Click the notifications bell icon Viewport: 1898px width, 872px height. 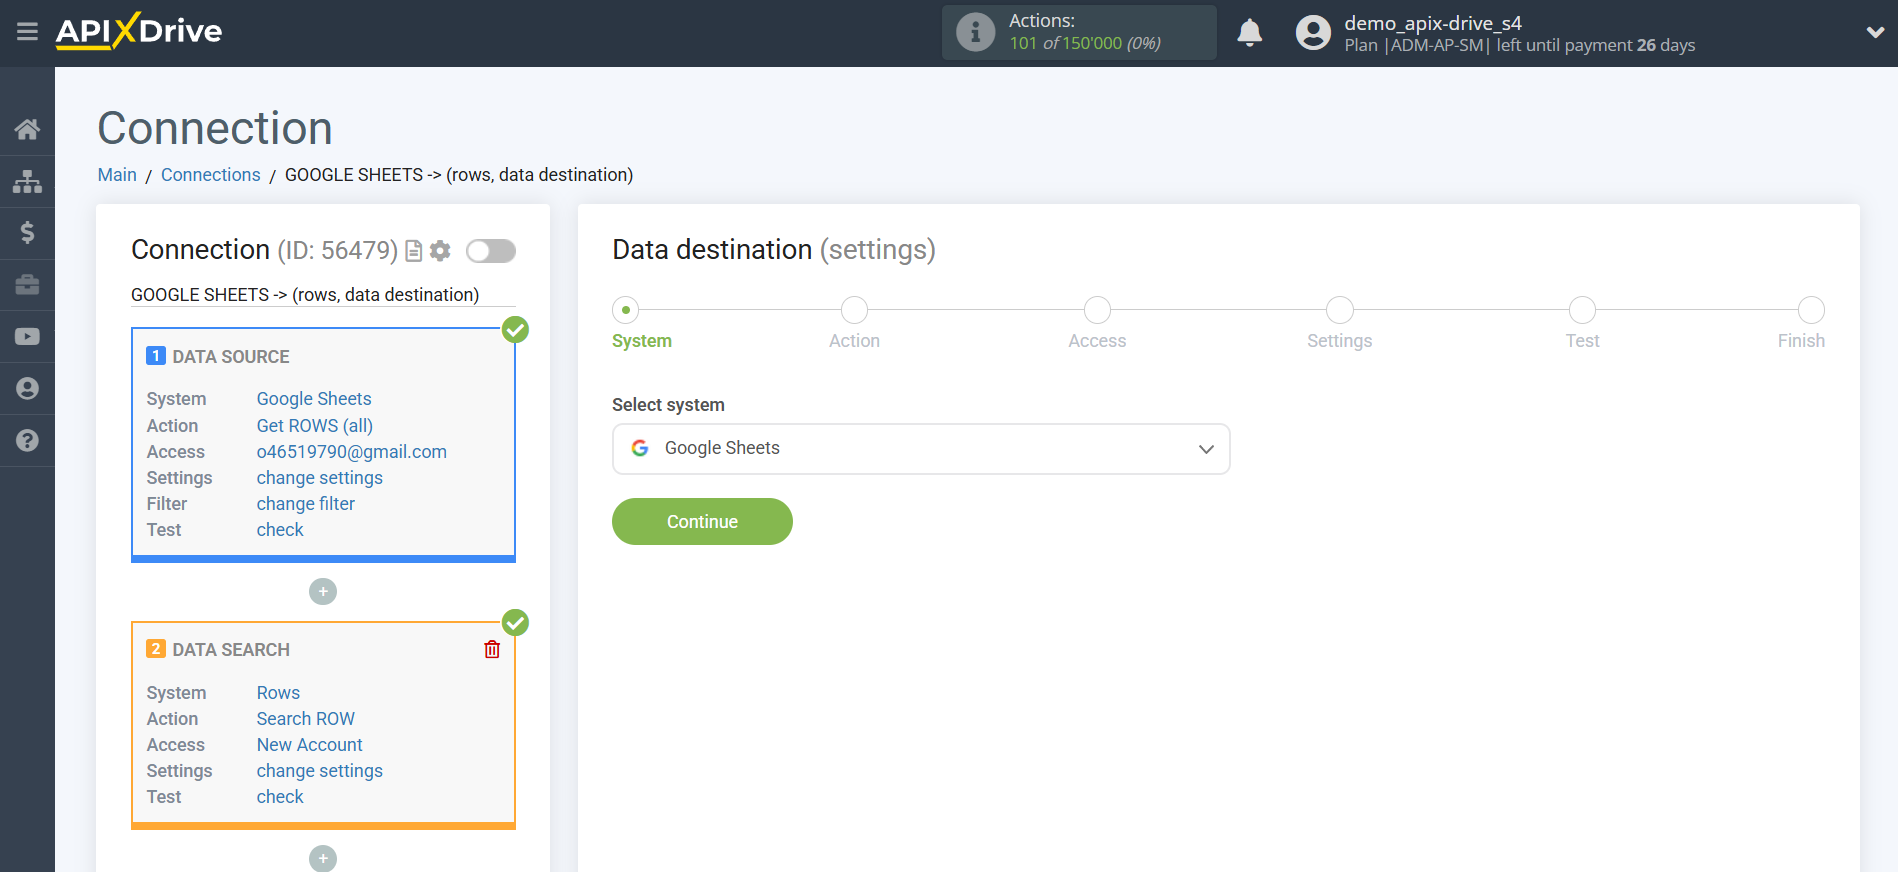click(x=1249, y=33)
